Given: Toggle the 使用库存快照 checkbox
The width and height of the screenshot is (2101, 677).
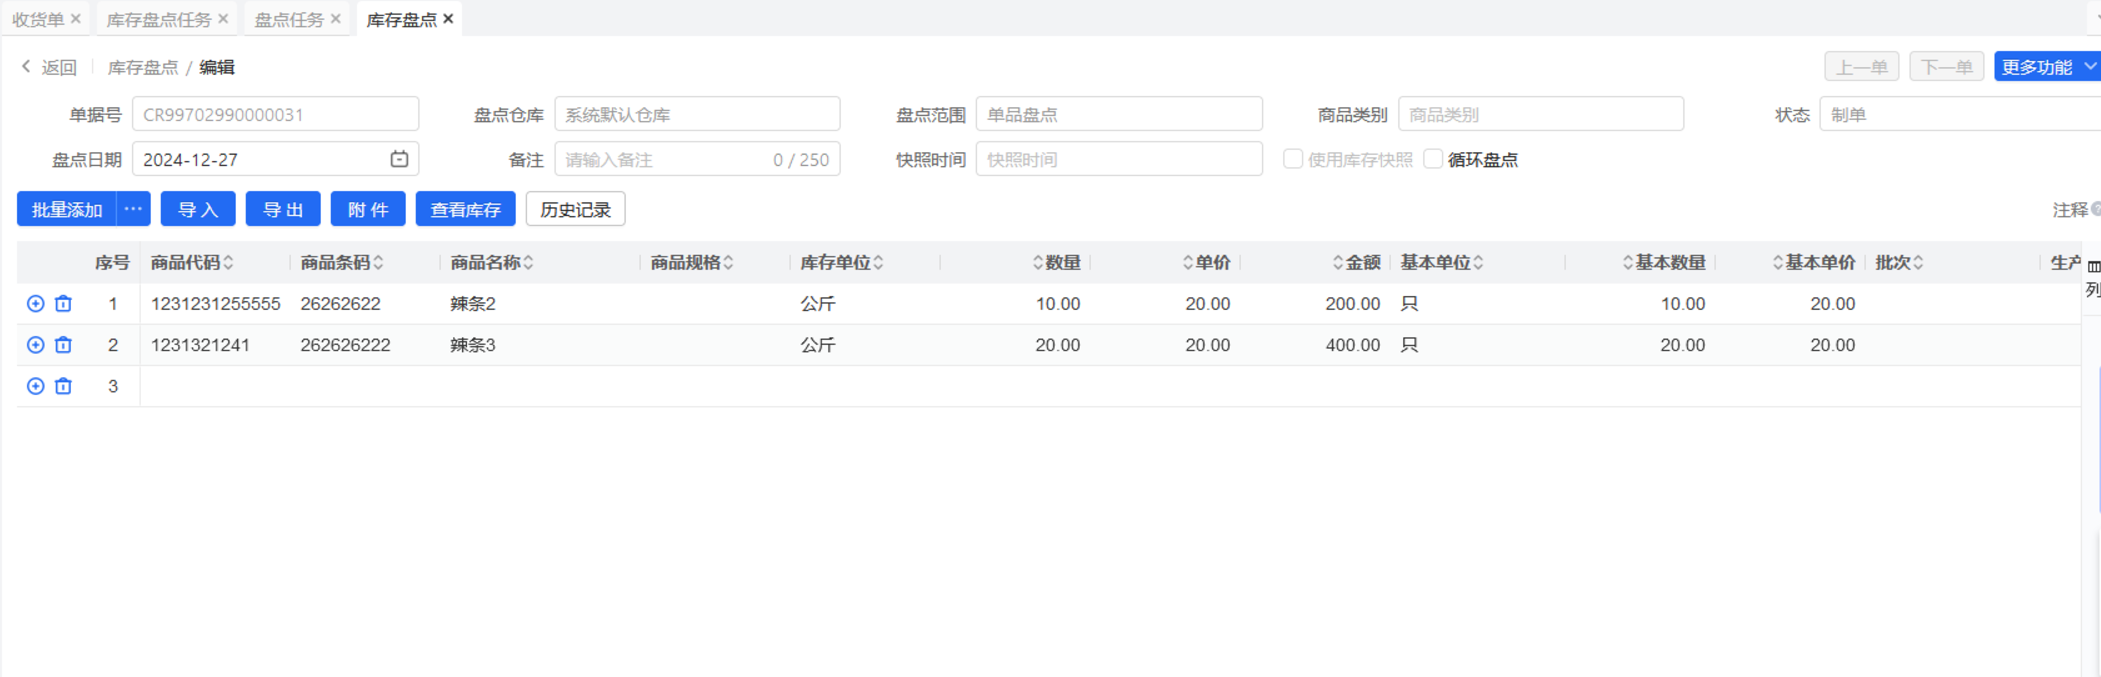Looking at the screenshot, I should coord(1293,159).
